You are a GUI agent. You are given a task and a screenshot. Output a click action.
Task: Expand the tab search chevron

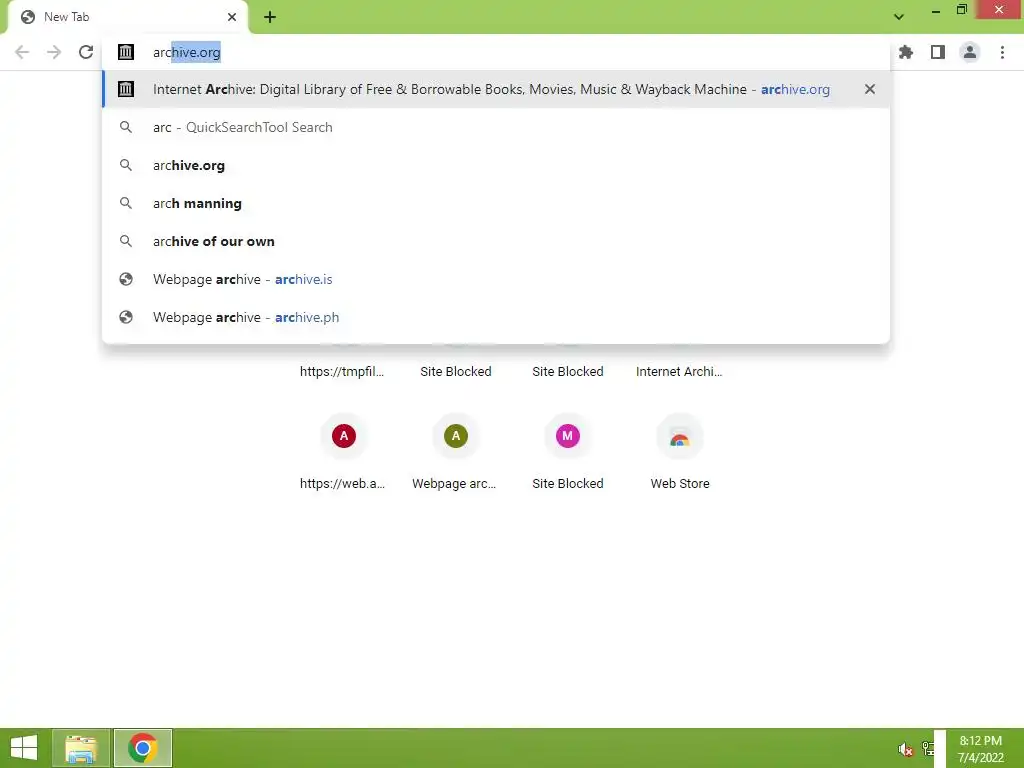[899, 17]
